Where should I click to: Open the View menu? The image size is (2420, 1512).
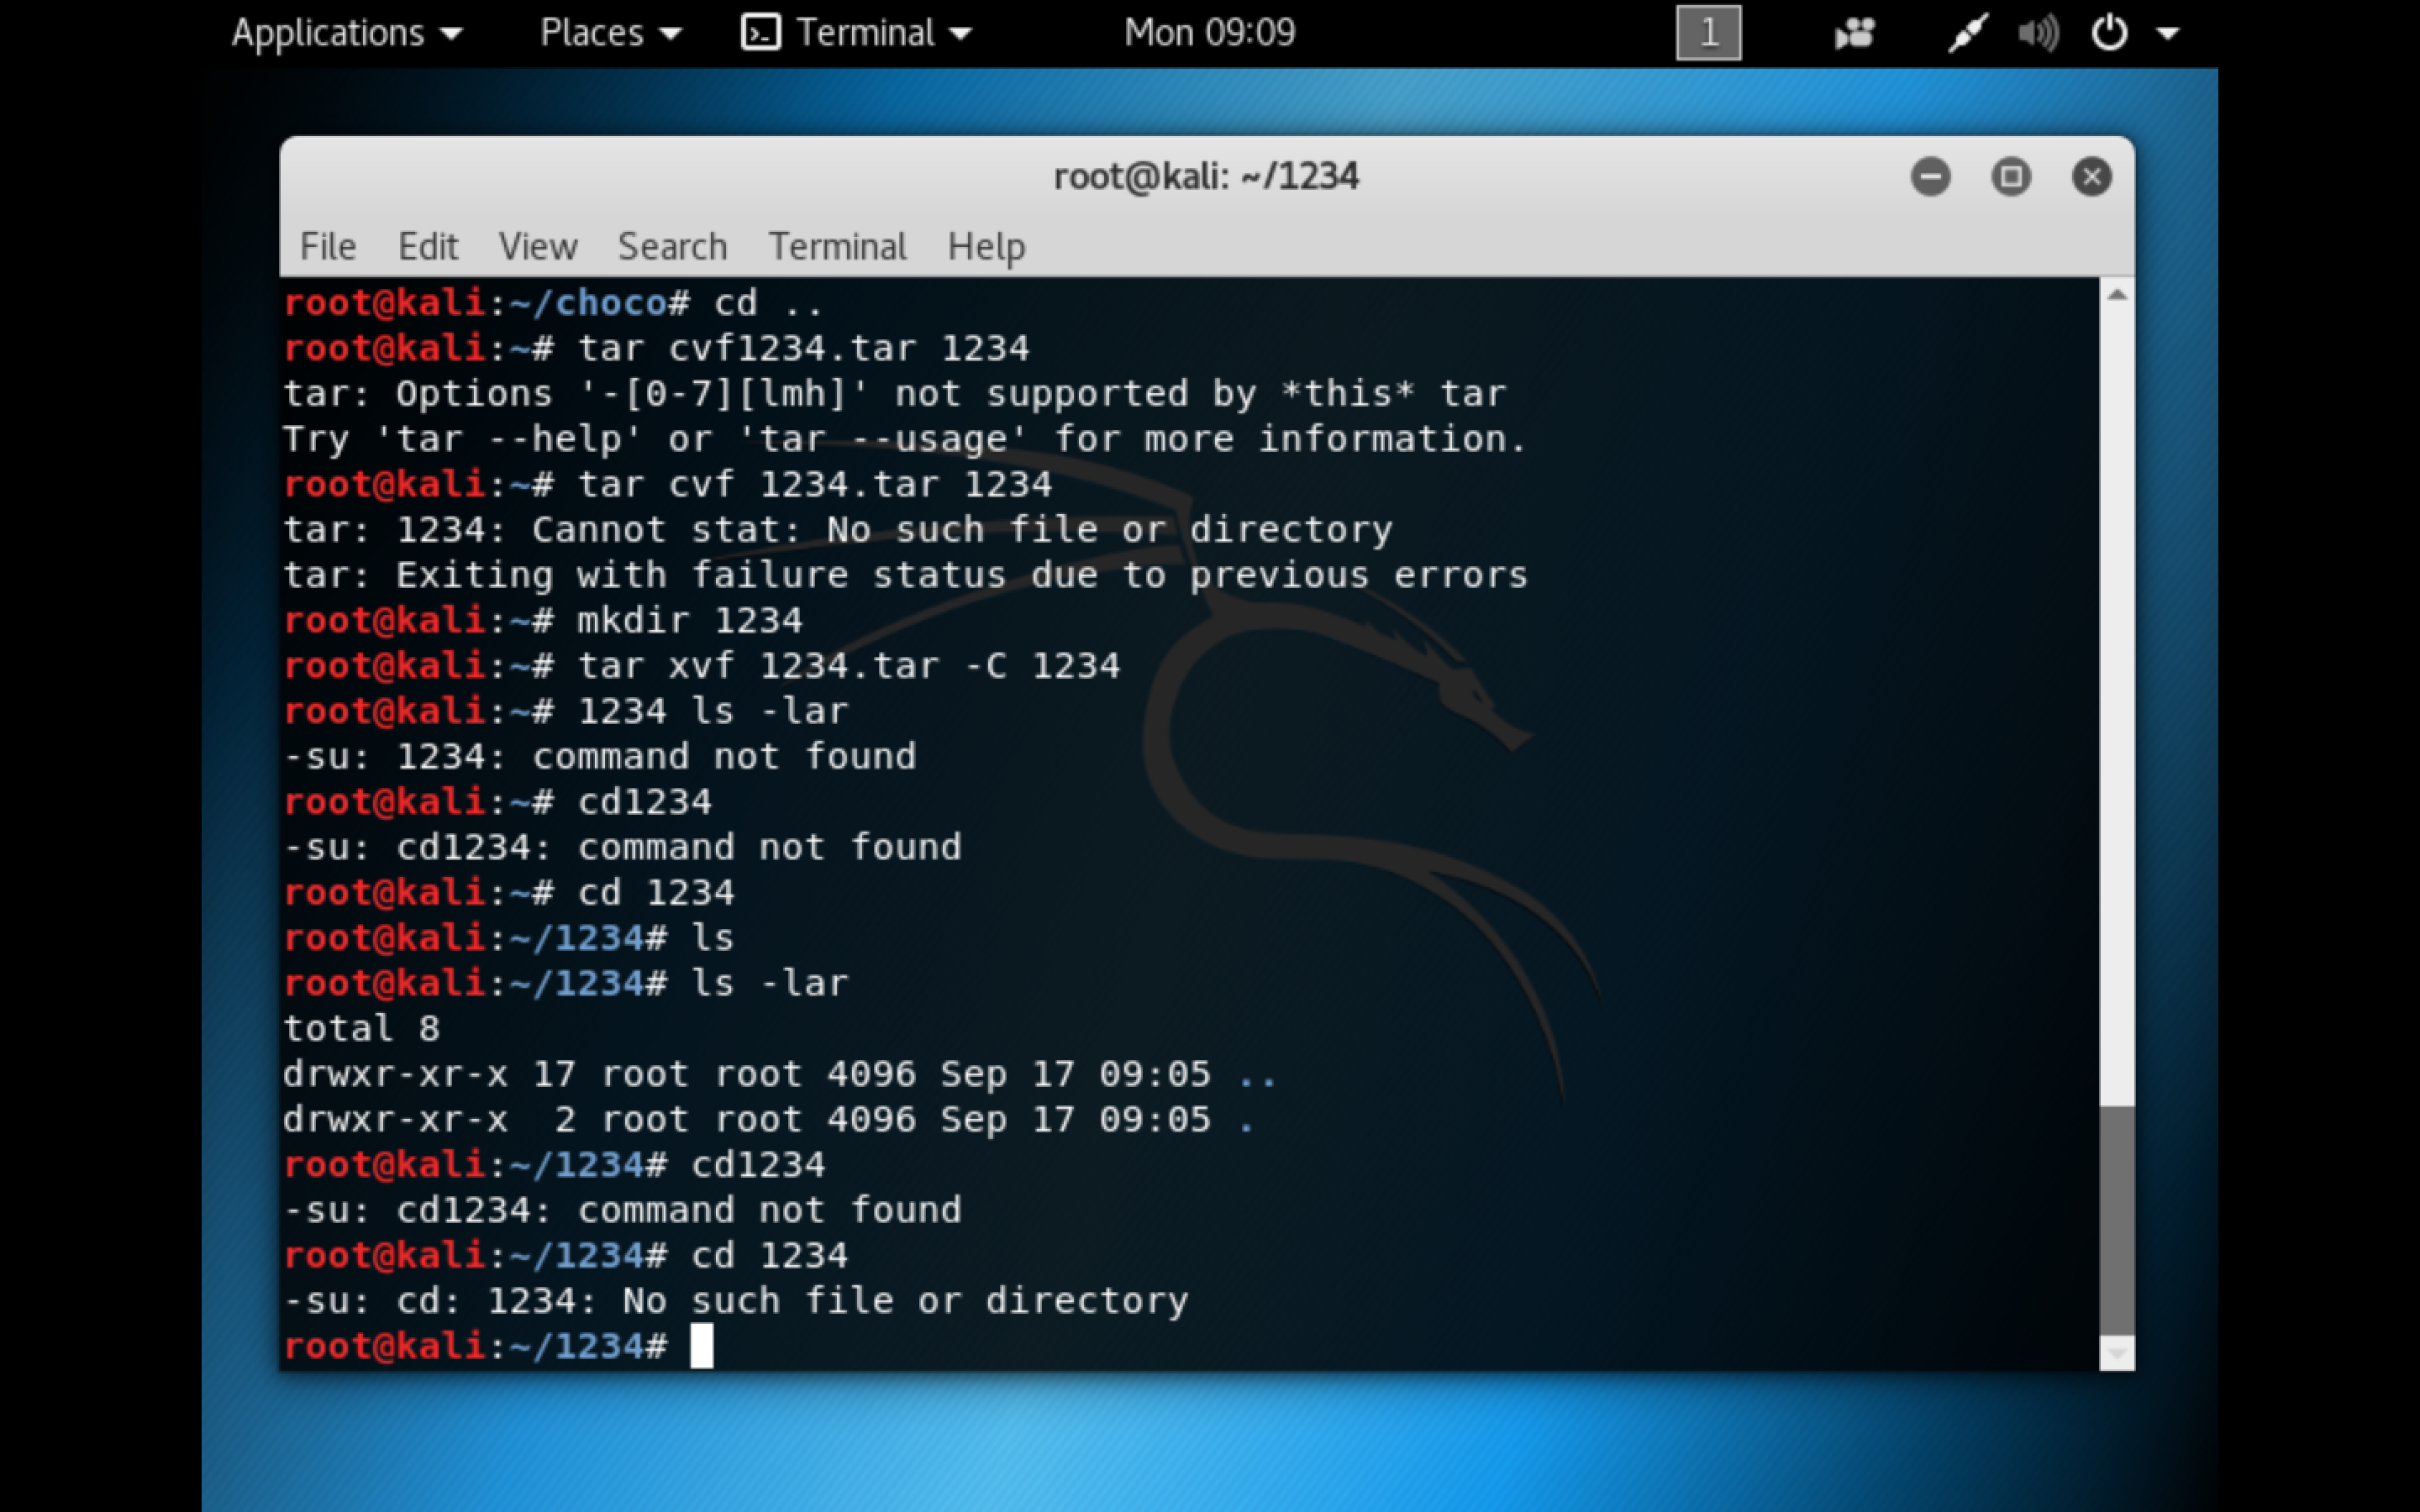pyautogui.click(x=538, y=246)
